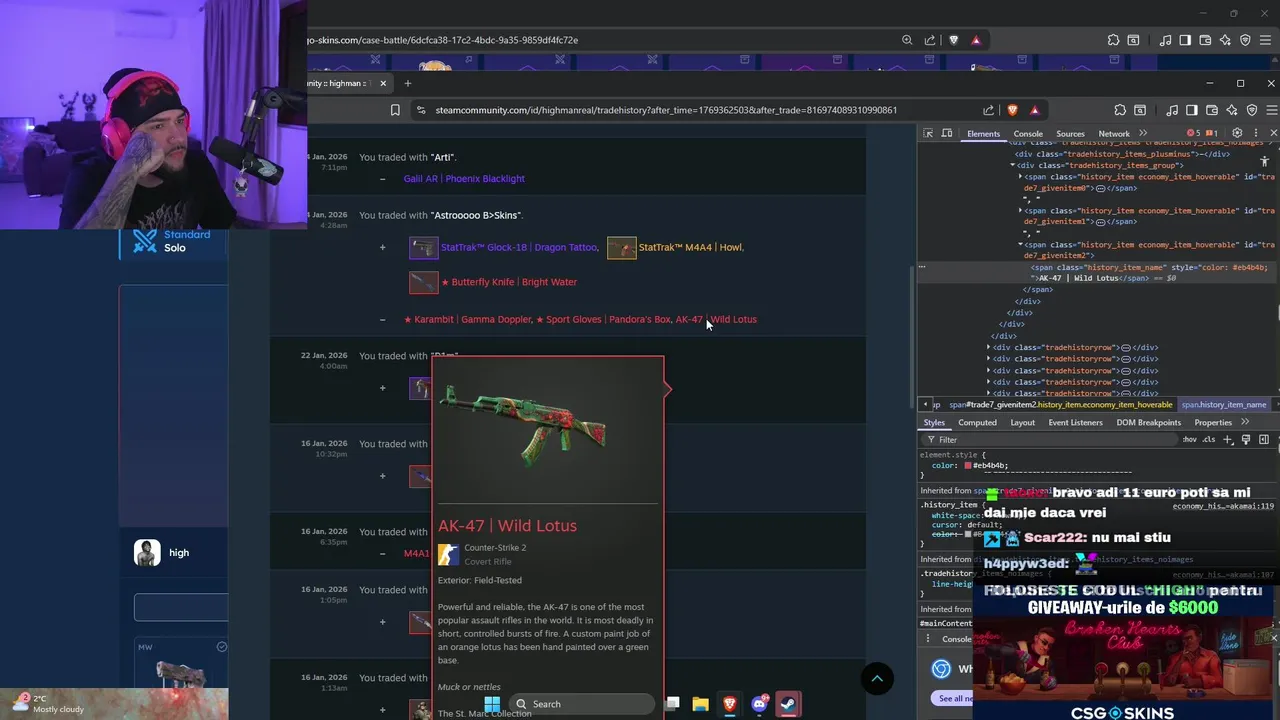The height and width of the screenshot is (720, 1280).
Task: Click Galil AR | Phoenix Blacklight item
Action: 464,178
